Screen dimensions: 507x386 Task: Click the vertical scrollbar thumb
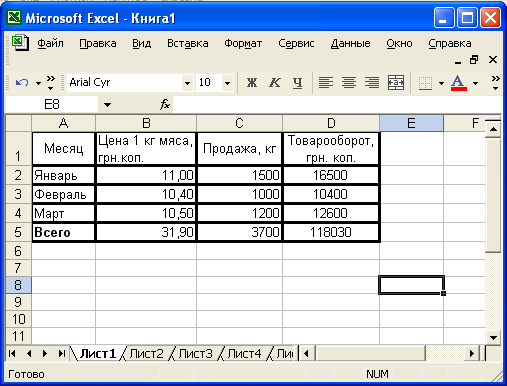point(493,196)
